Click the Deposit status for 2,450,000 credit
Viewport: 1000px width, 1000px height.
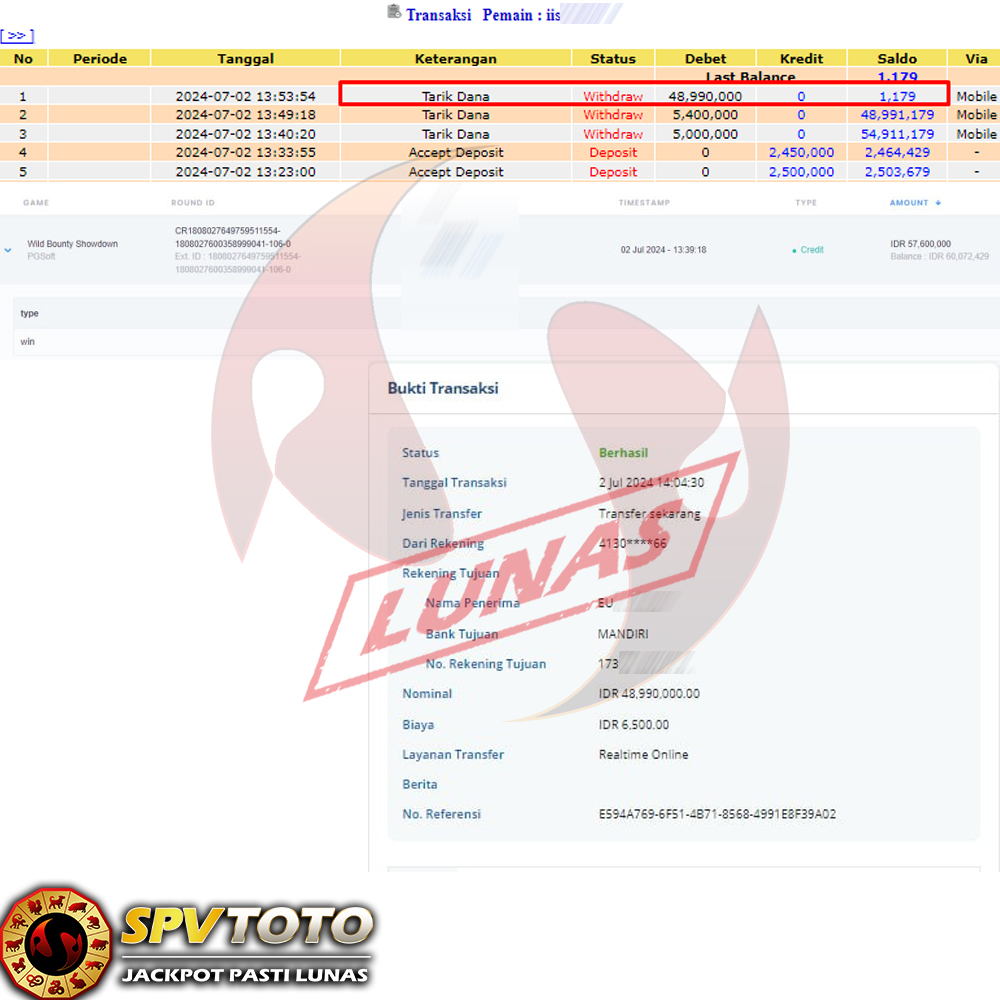pos(613,153)
